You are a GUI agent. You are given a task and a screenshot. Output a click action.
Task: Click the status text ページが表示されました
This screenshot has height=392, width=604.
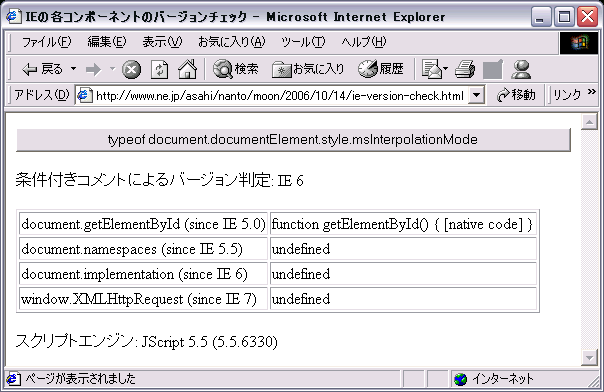[x=81, y=379]
